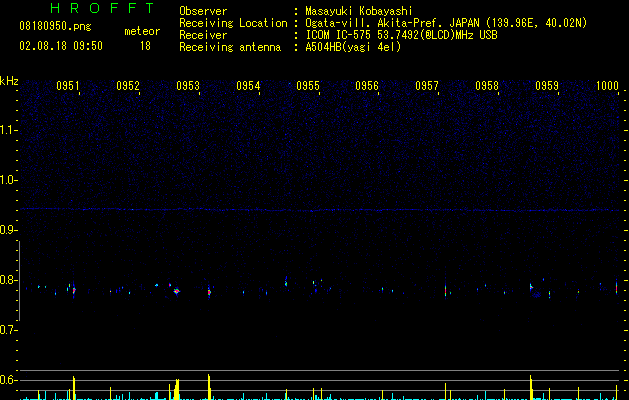This screenshot has height=400, width=629.
Task: Click the date stamp 02.08.18 09:50
Action: click(x=61, y=46)
